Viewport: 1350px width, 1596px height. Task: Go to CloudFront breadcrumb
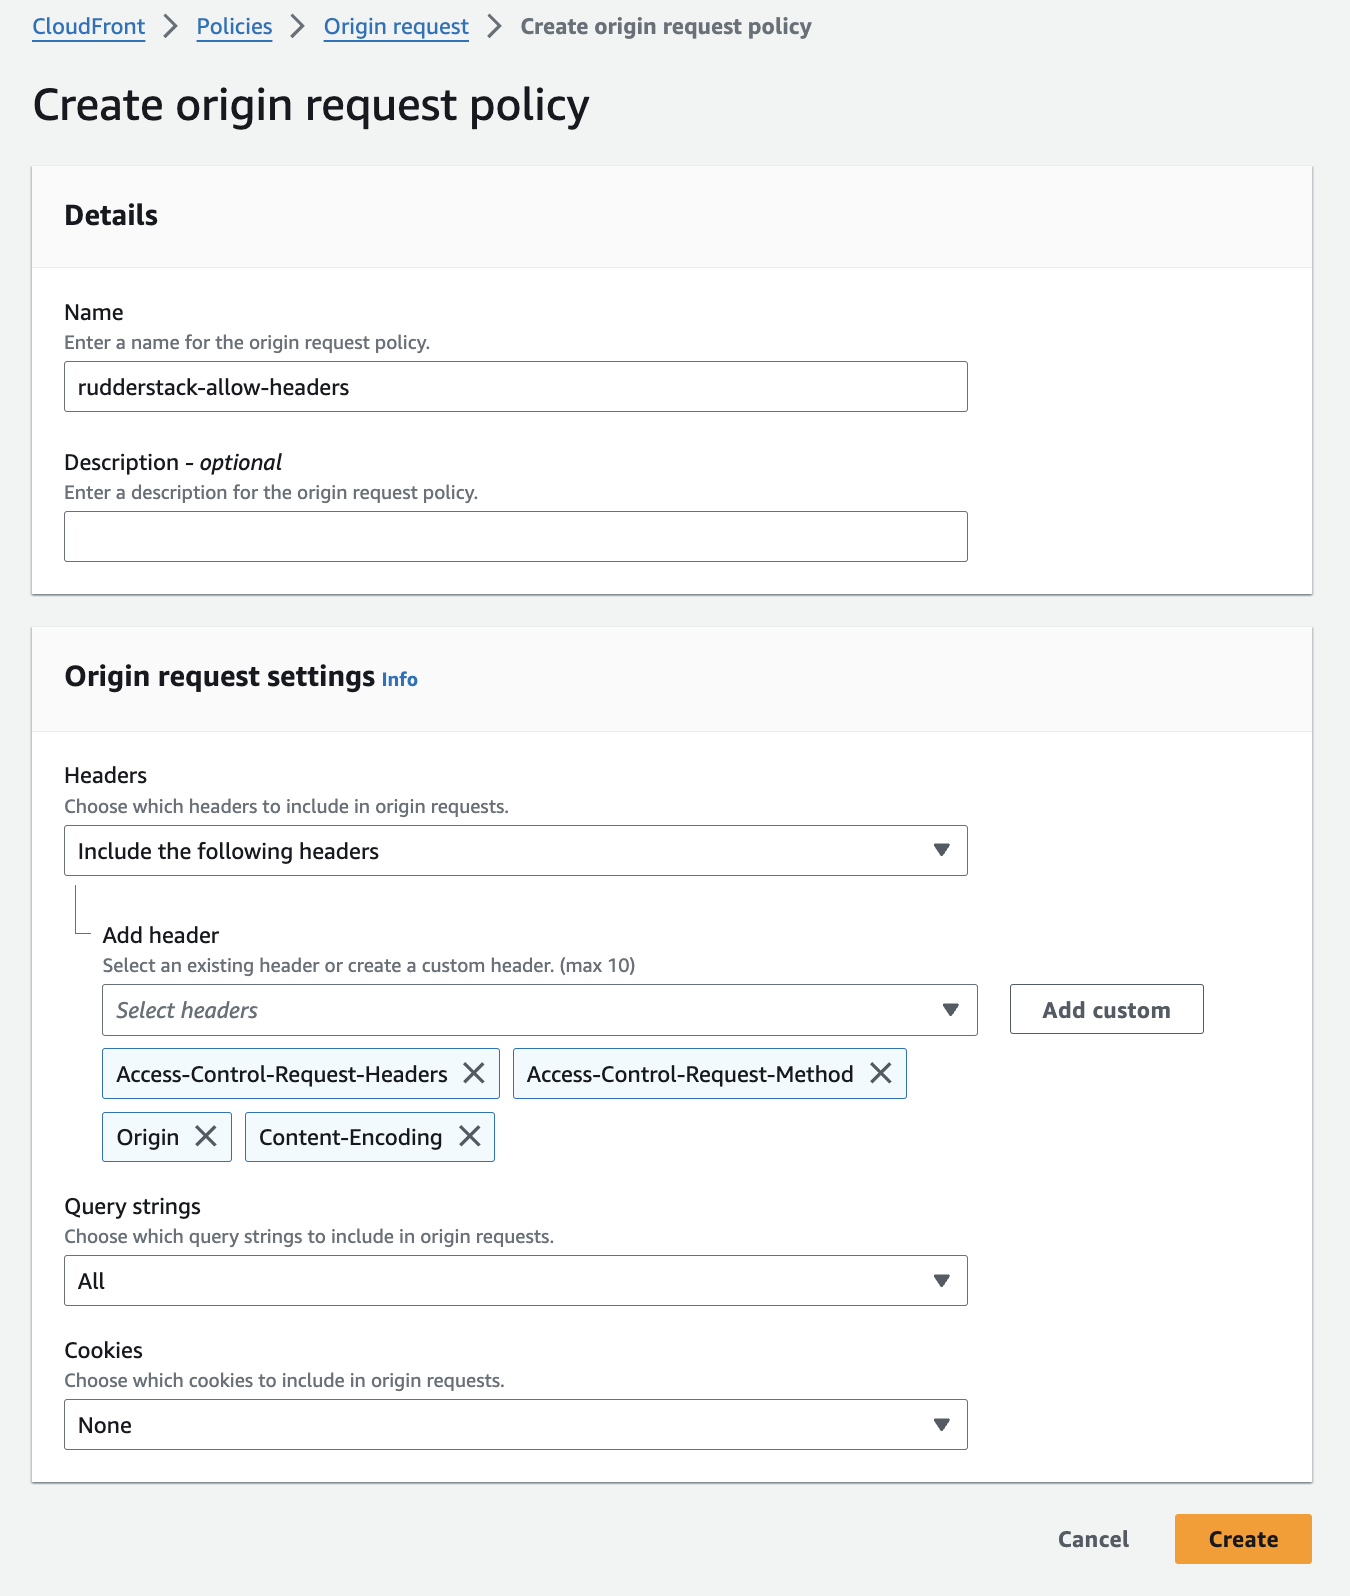(89, 27)
